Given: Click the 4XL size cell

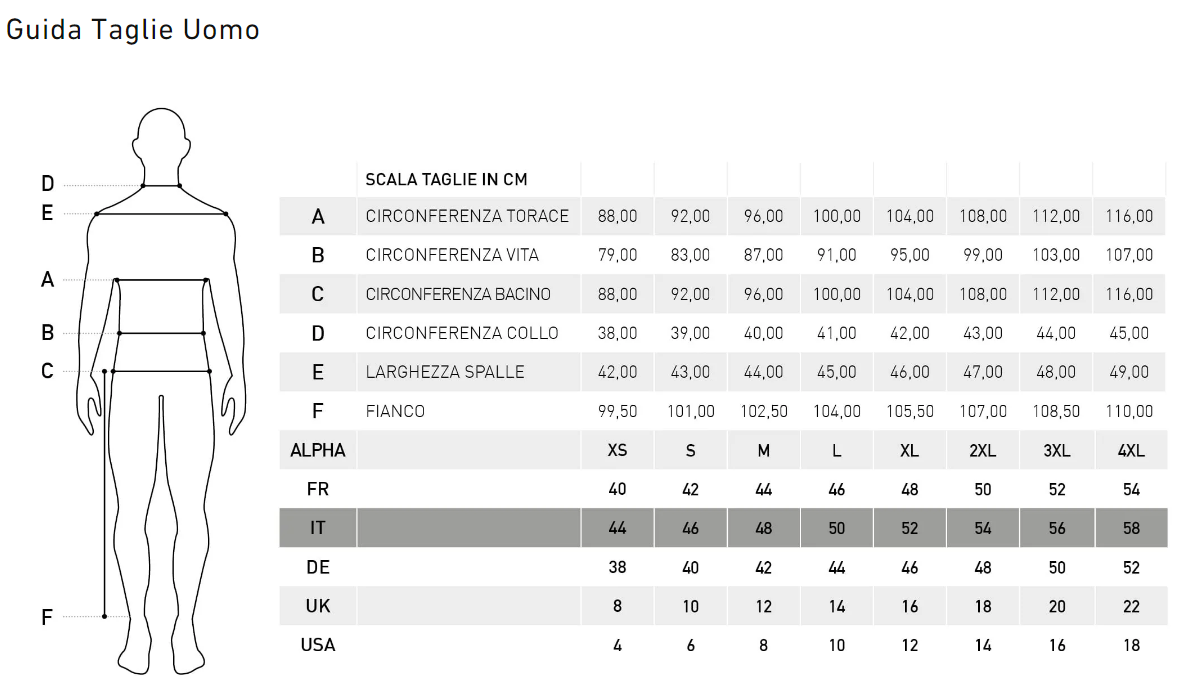Looking at the screenshot, I should (1131, 450).
